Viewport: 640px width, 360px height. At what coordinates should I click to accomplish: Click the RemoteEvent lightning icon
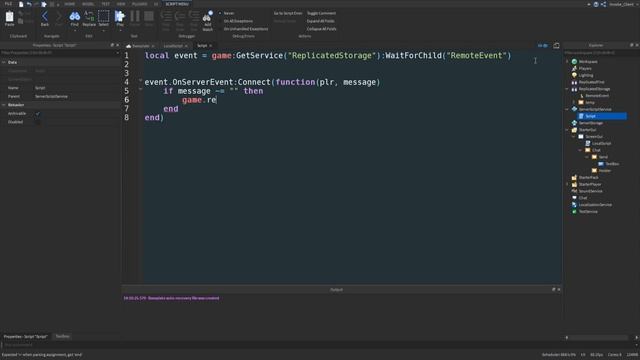(581, 96)
